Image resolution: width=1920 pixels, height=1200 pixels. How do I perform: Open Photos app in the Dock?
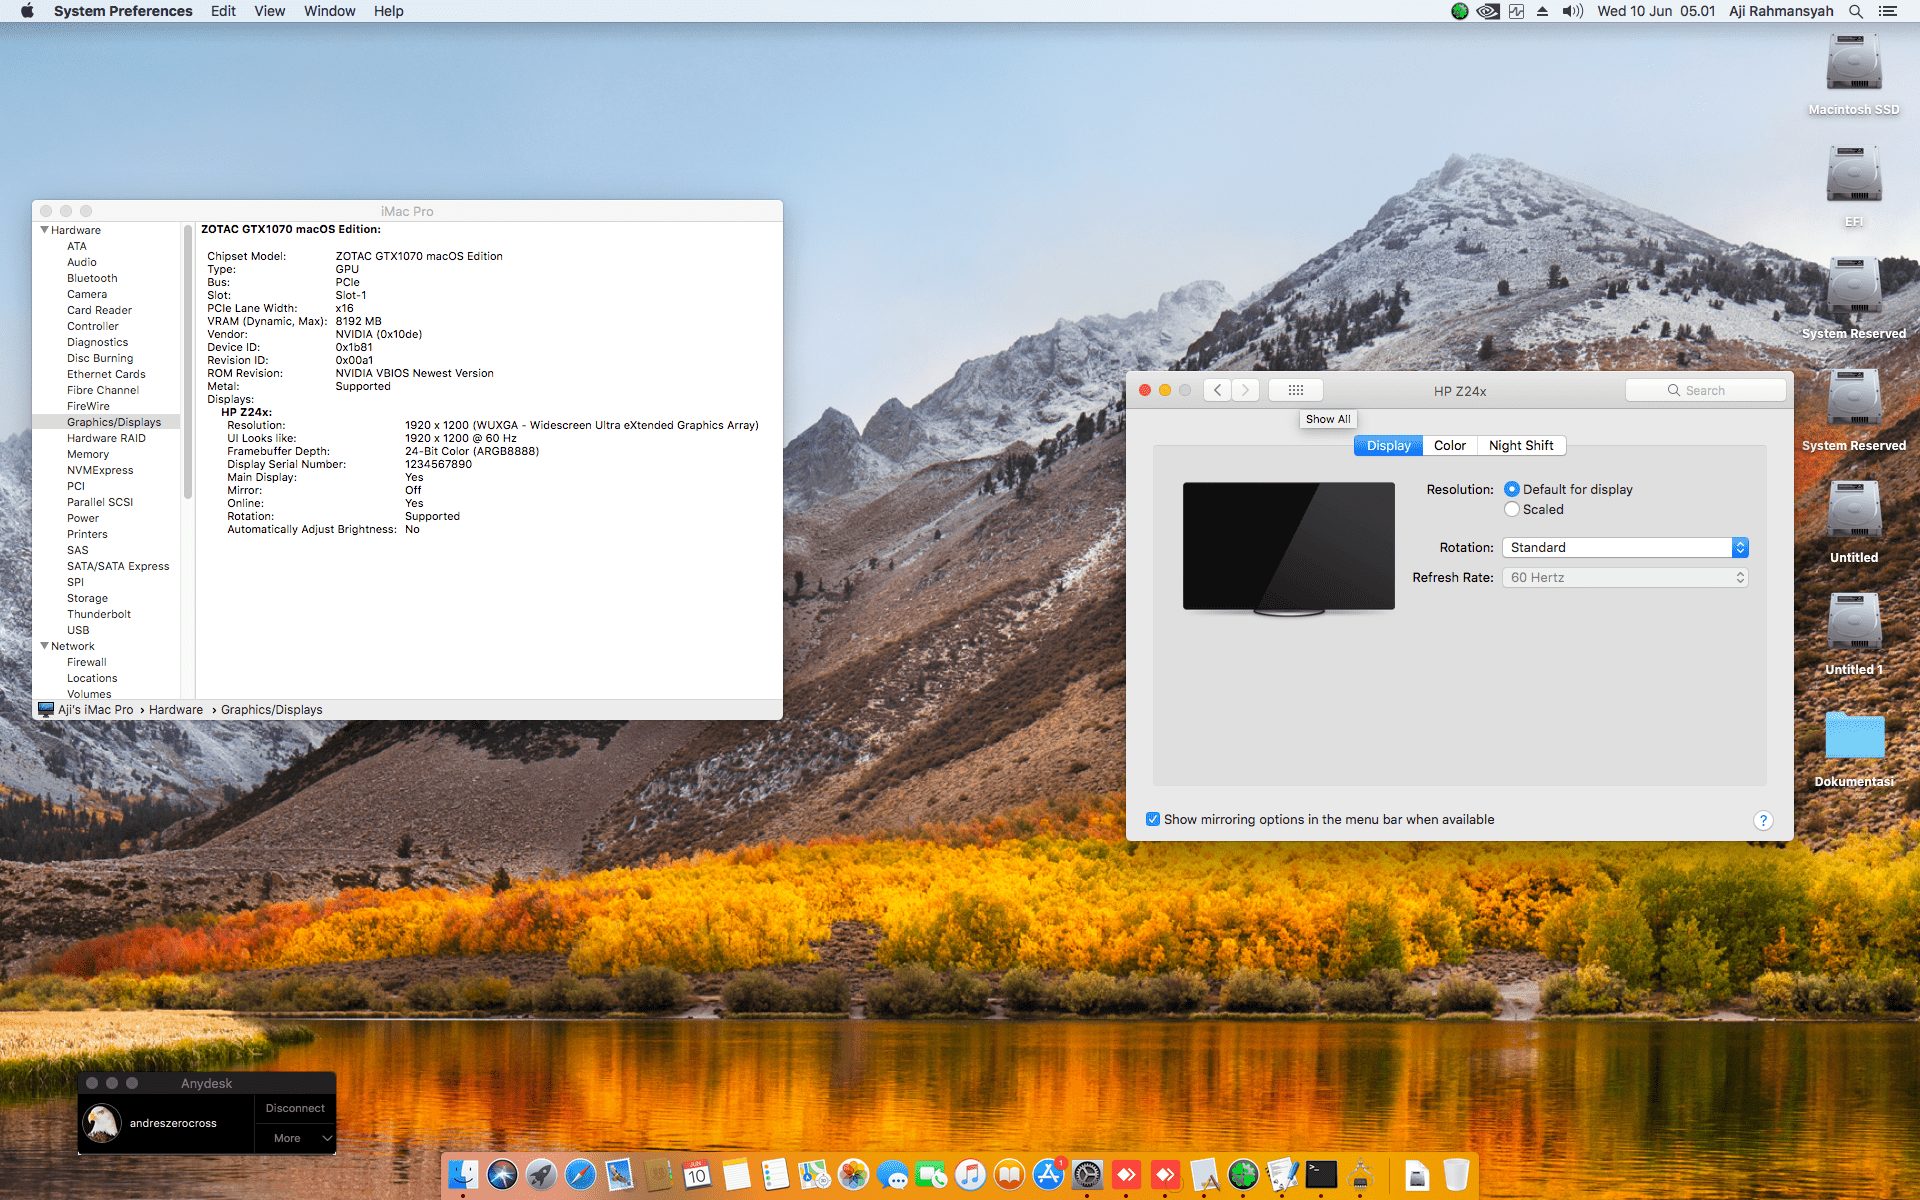[853, 1174]
